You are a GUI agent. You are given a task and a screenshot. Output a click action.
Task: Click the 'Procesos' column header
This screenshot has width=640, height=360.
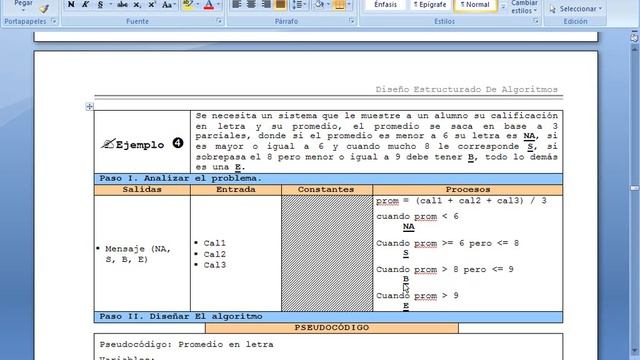(x=468, y=189)
